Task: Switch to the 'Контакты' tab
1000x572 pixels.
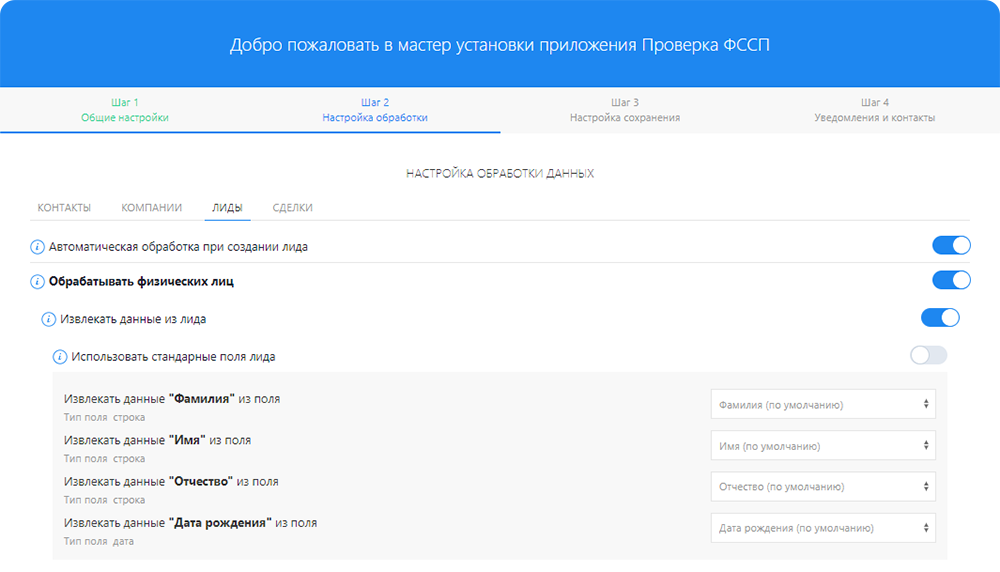Action: tap(64, 208)
